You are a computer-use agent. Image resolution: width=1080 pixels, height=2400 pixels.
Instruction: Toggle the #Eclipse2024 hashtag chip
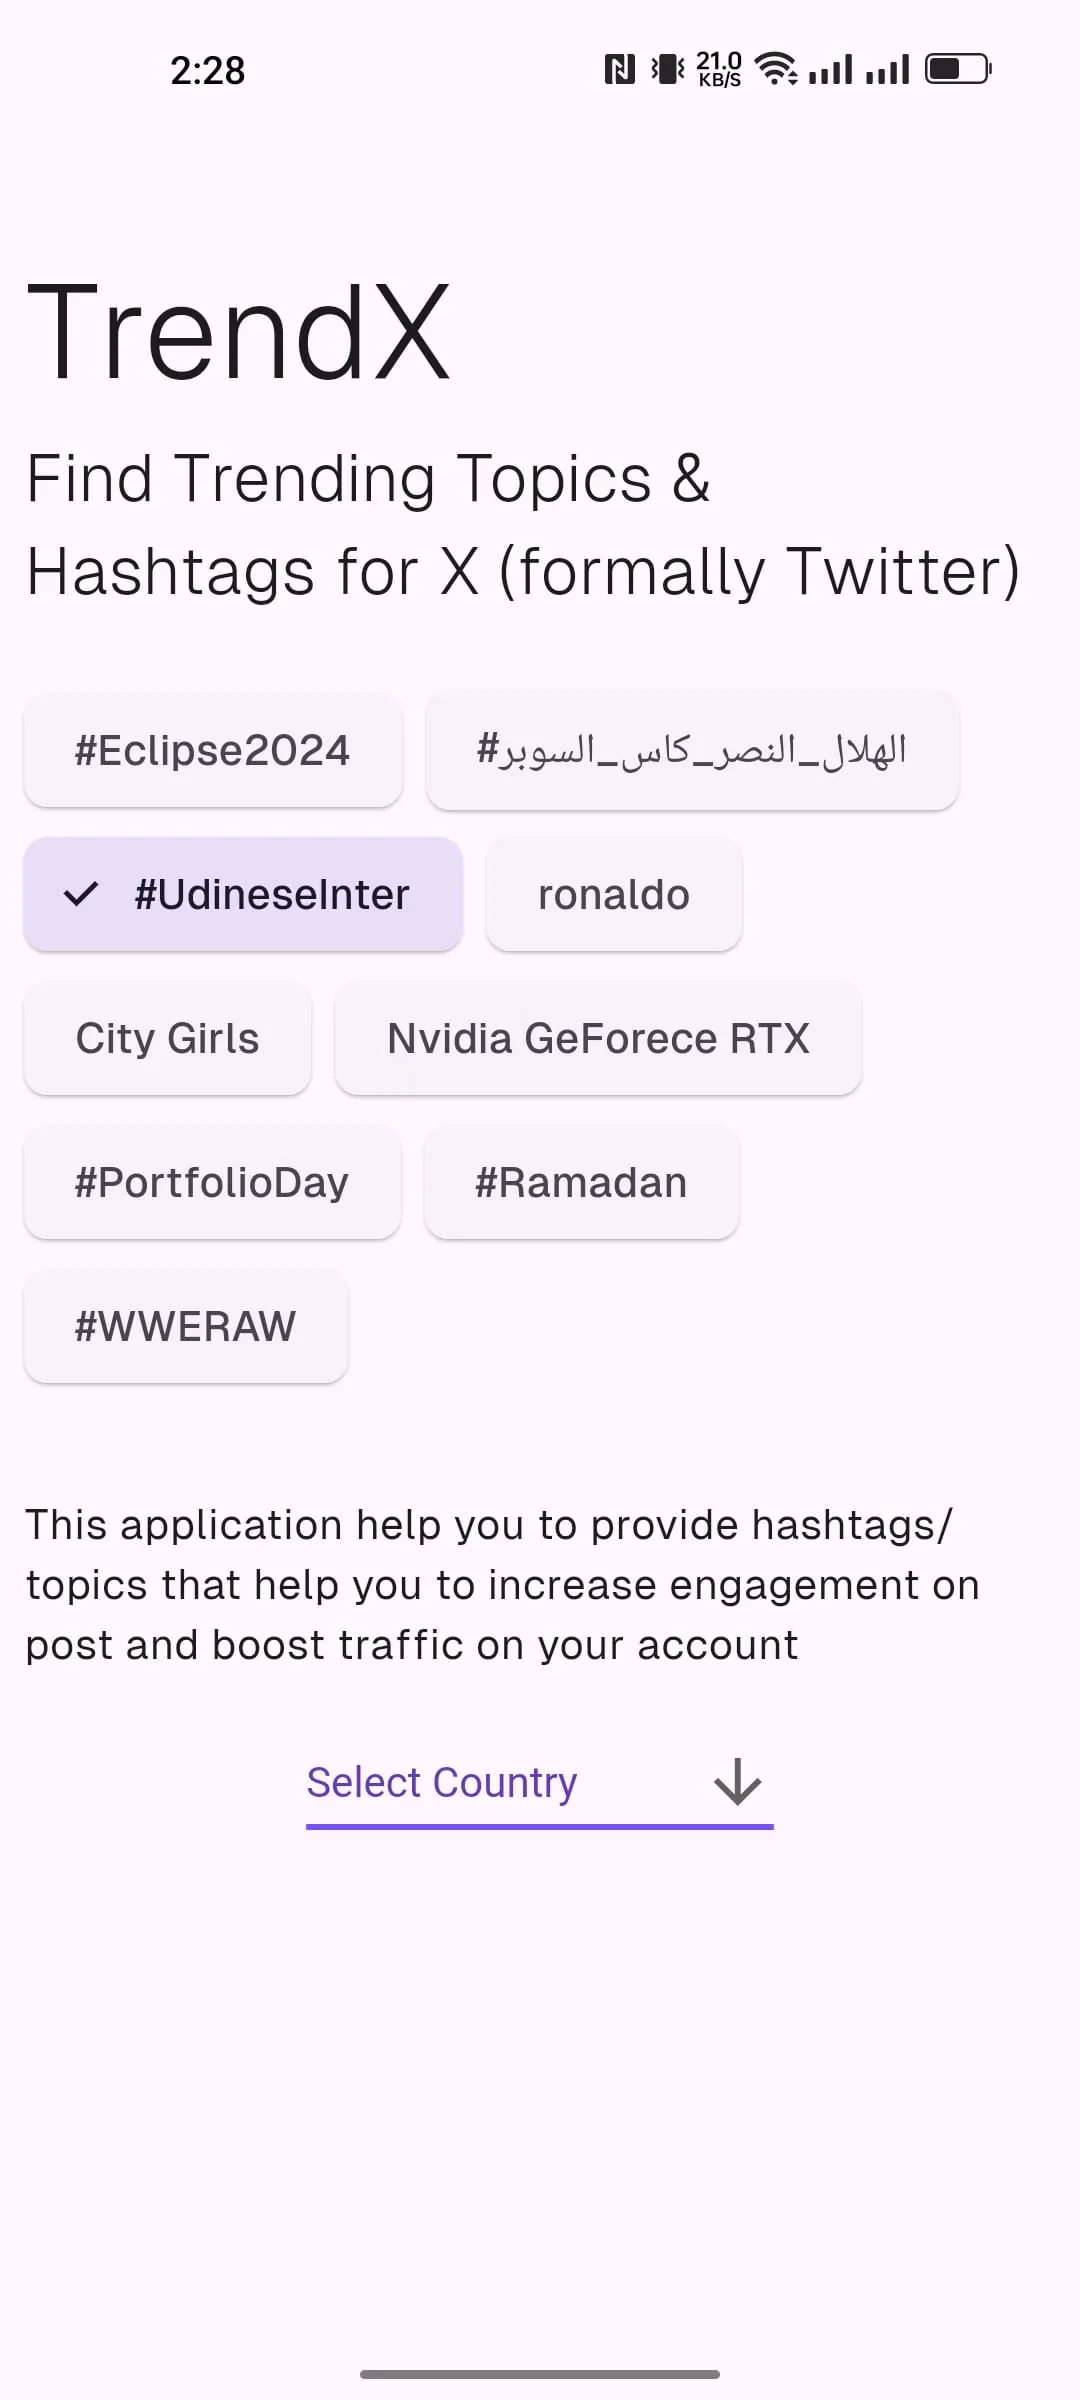point(213,750)
